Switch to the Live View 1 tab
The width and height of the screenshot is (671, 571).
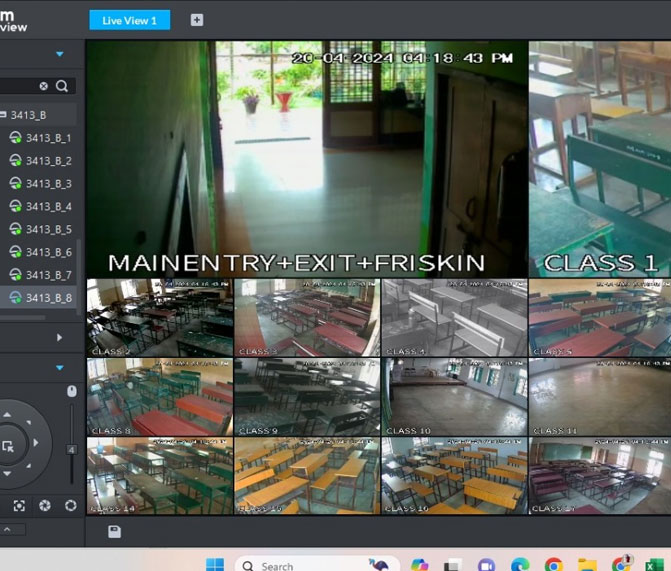coord(129,20)
